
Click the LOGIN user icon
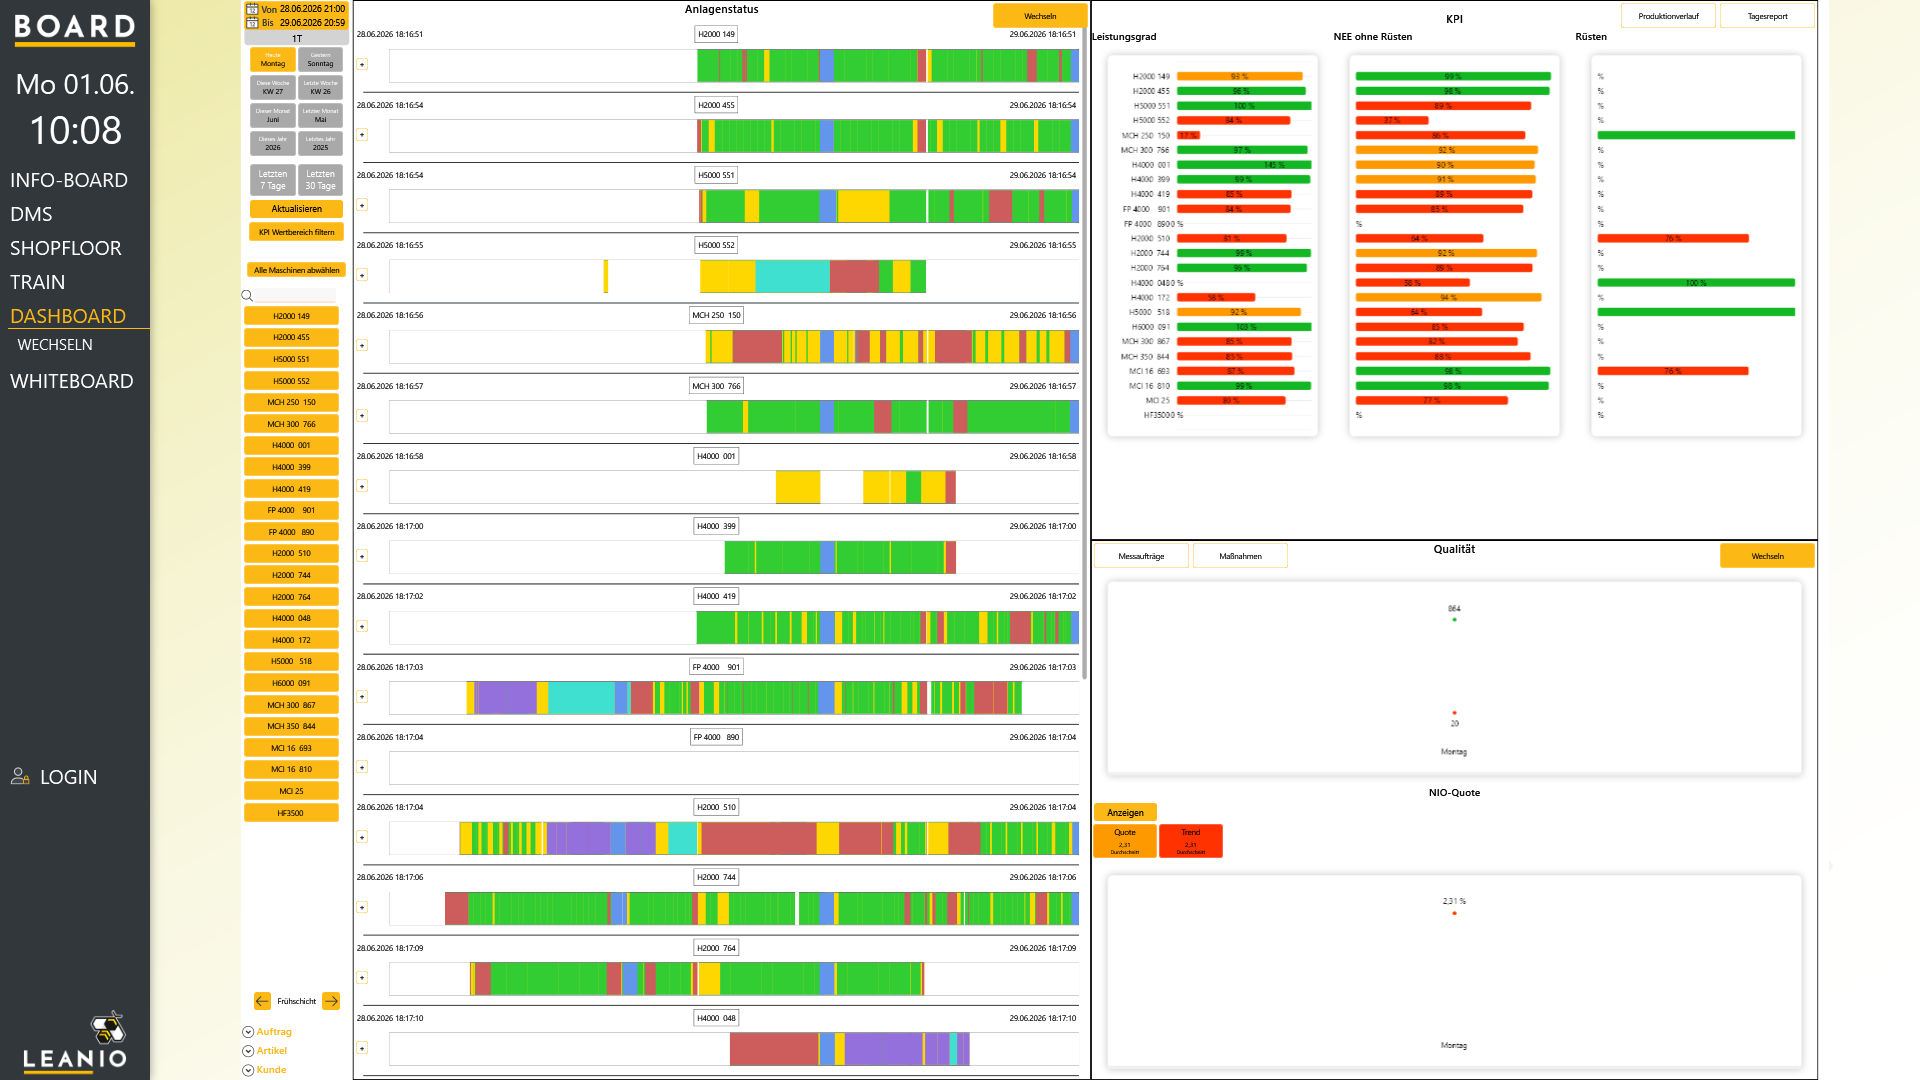click(x=20, y=776)
